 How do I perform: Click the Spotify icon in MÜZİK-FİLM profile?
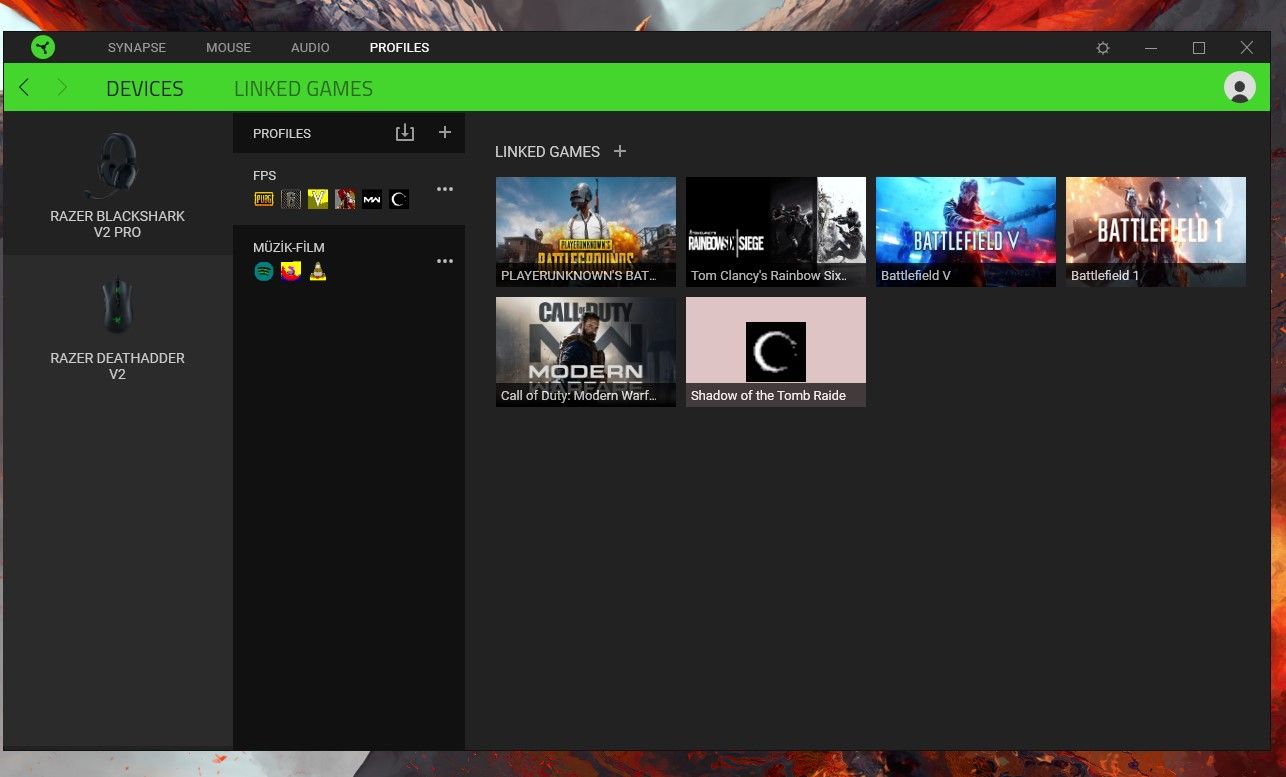(264, 271)
